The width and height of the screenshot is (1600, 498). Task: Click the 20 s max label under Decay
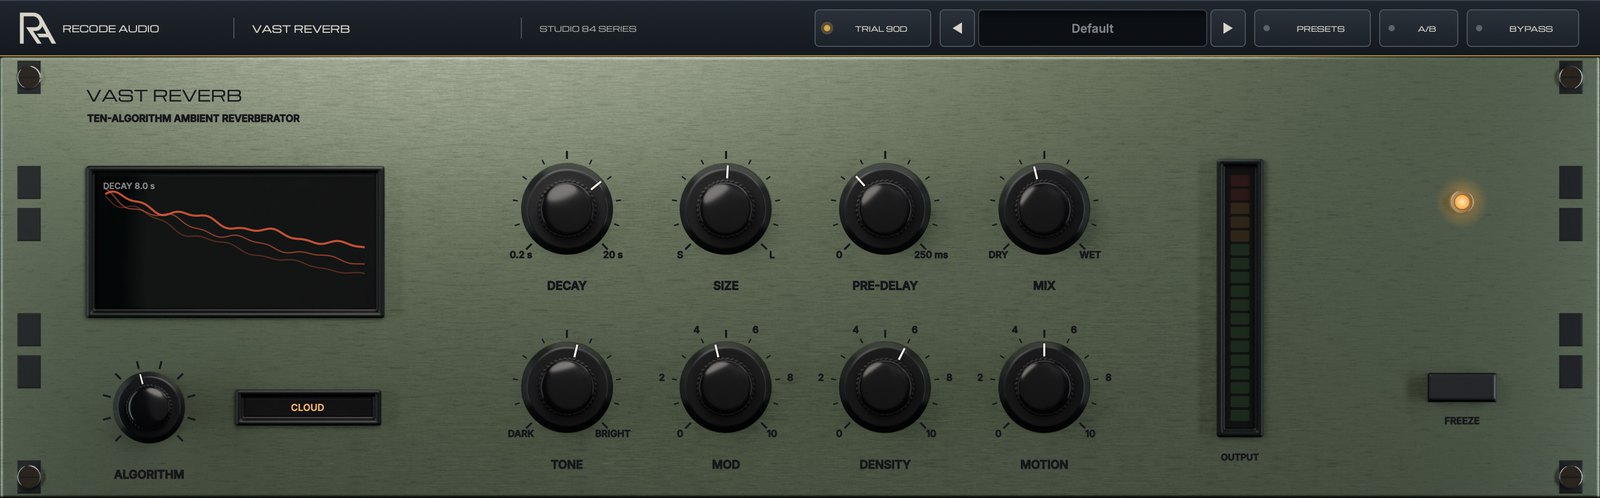(x=612, y=255)
